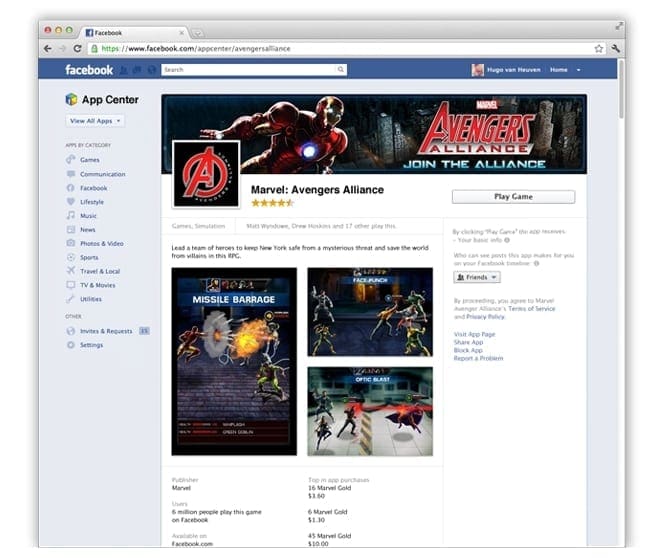Open the Friends audience dropdown
The image size is (668, 558).
tap(477, 277)
